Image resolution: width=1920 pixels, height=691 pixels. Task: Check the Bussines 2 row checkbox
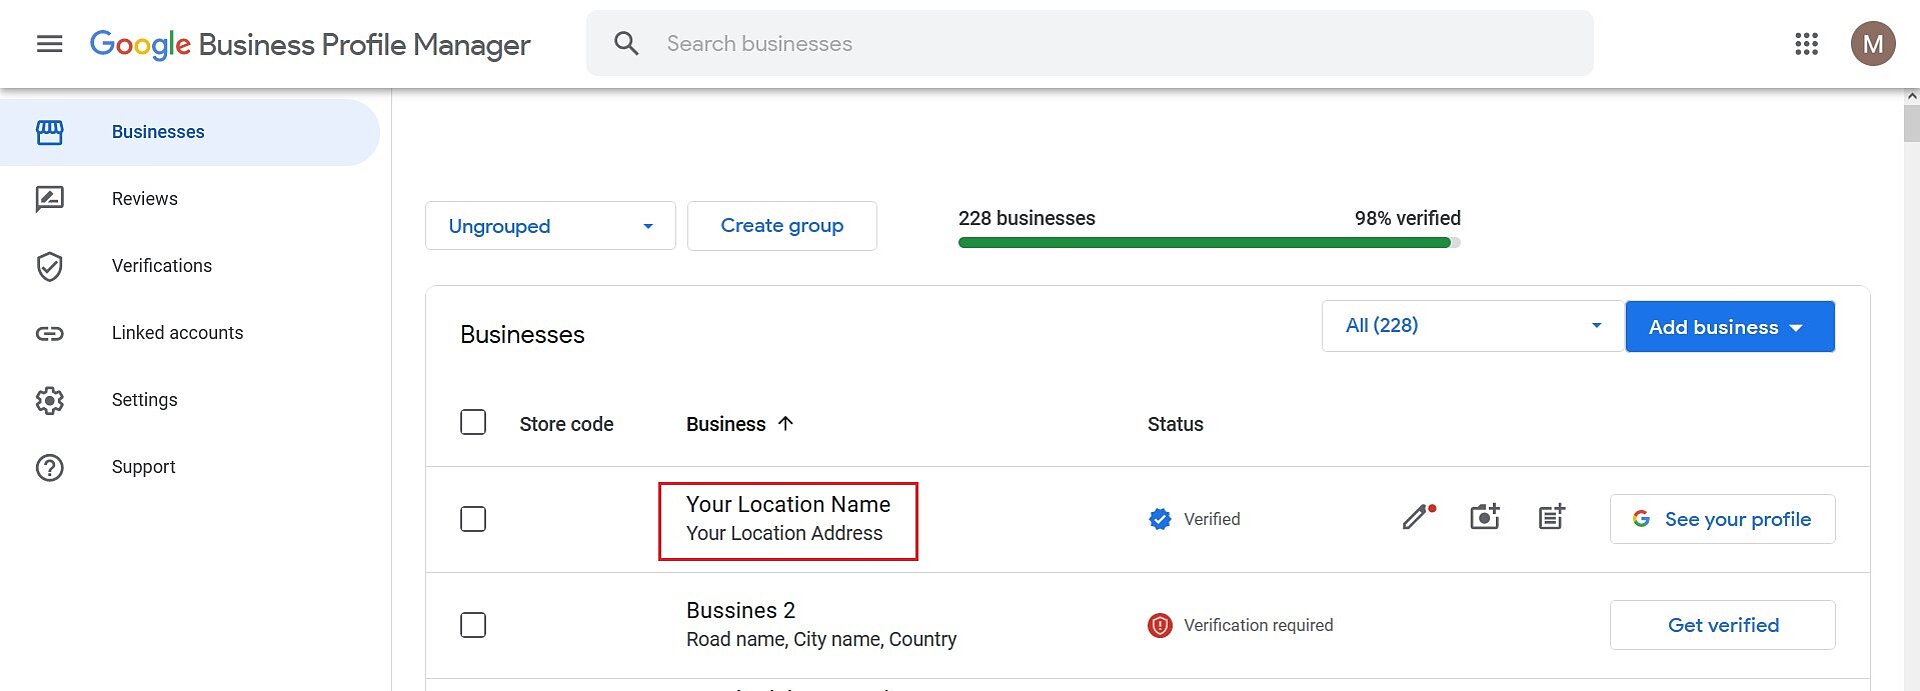pyautogui.click(x=473, y=625)
